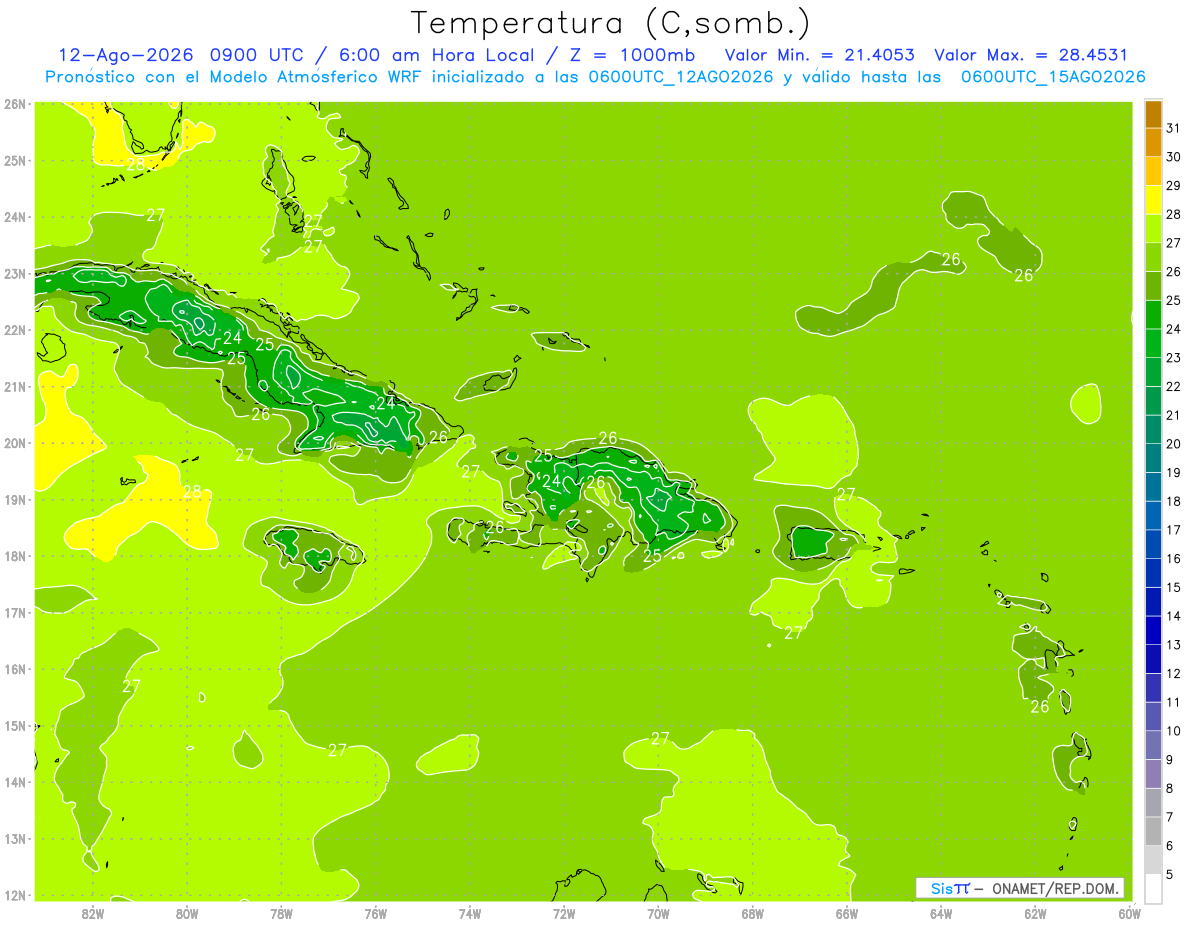
Task: Click the legend swatch between 5 and 6
Action: [x=1153, y=860]
